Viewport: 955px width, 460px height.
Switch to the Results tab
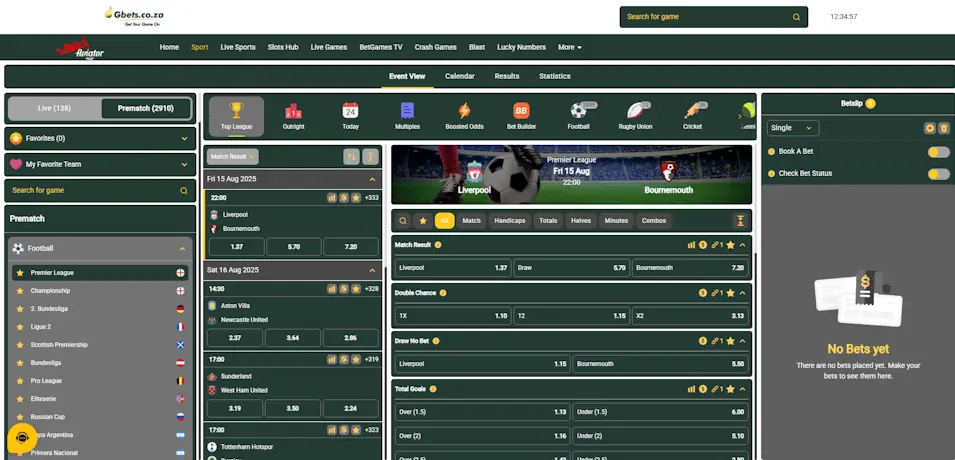tap(507, 76)
